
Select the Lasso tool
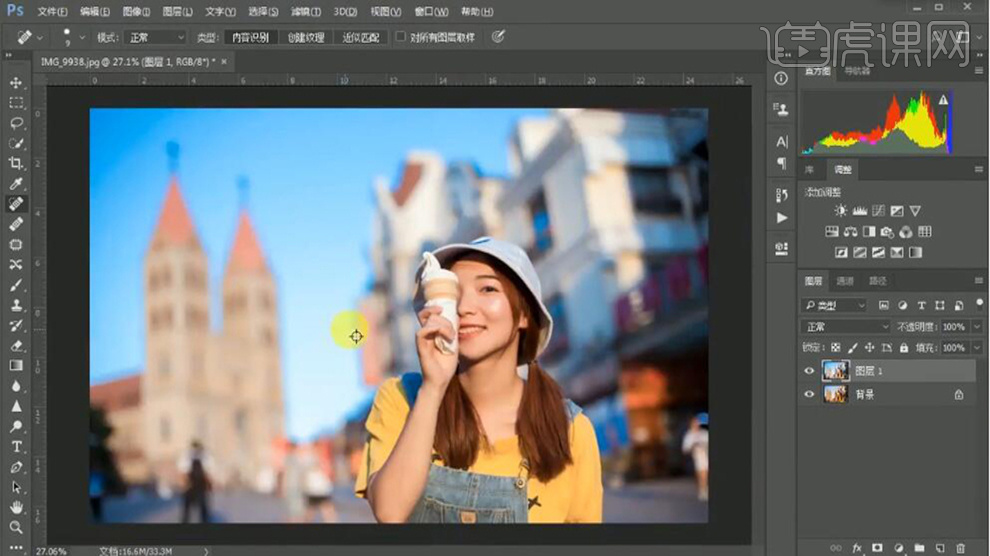pyautogui.click(x=16, y=123)
